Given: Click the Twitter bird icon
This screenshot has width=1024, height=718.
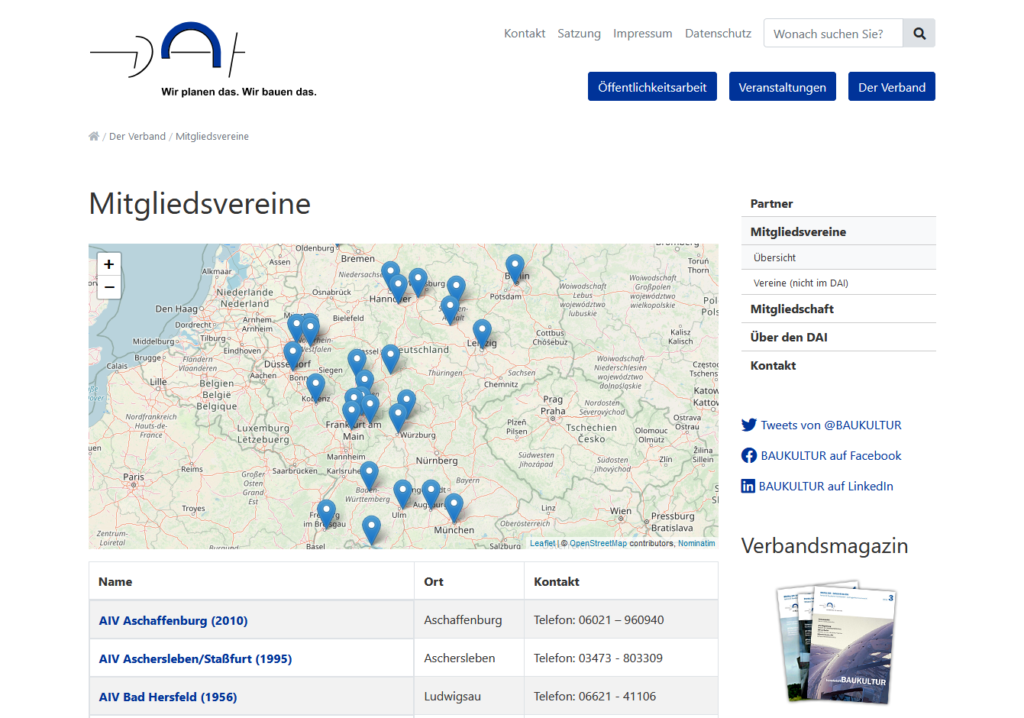Looking at the screenshot, I should (748, 425).
